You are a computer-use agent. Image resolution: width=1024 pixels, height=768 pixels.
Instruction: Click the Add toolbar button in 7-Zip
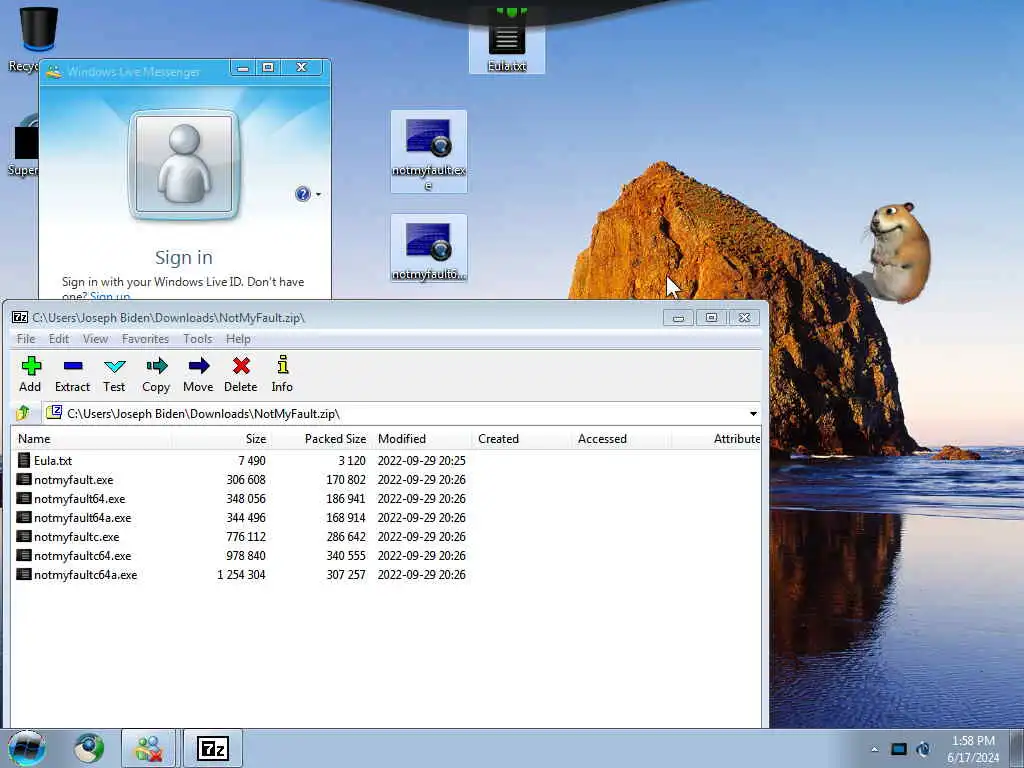tap(30, 374)
